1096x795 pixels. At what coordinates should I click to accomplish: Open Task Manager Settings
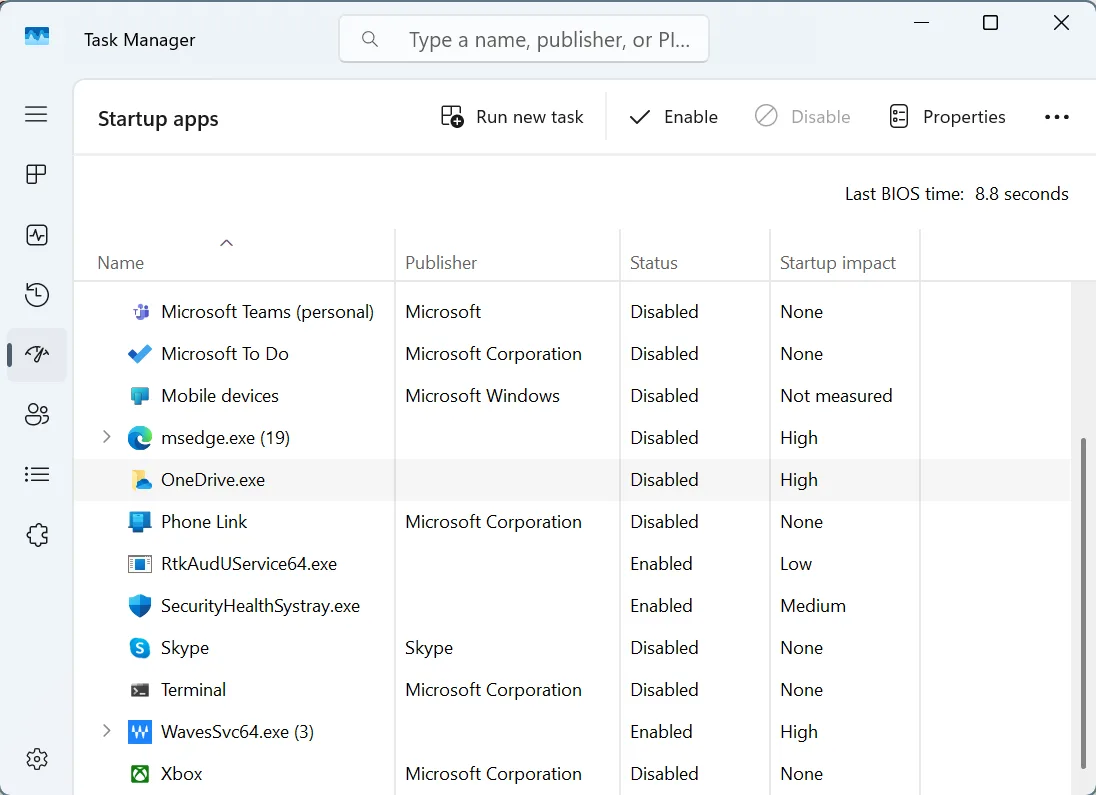[x=36, y=758]
